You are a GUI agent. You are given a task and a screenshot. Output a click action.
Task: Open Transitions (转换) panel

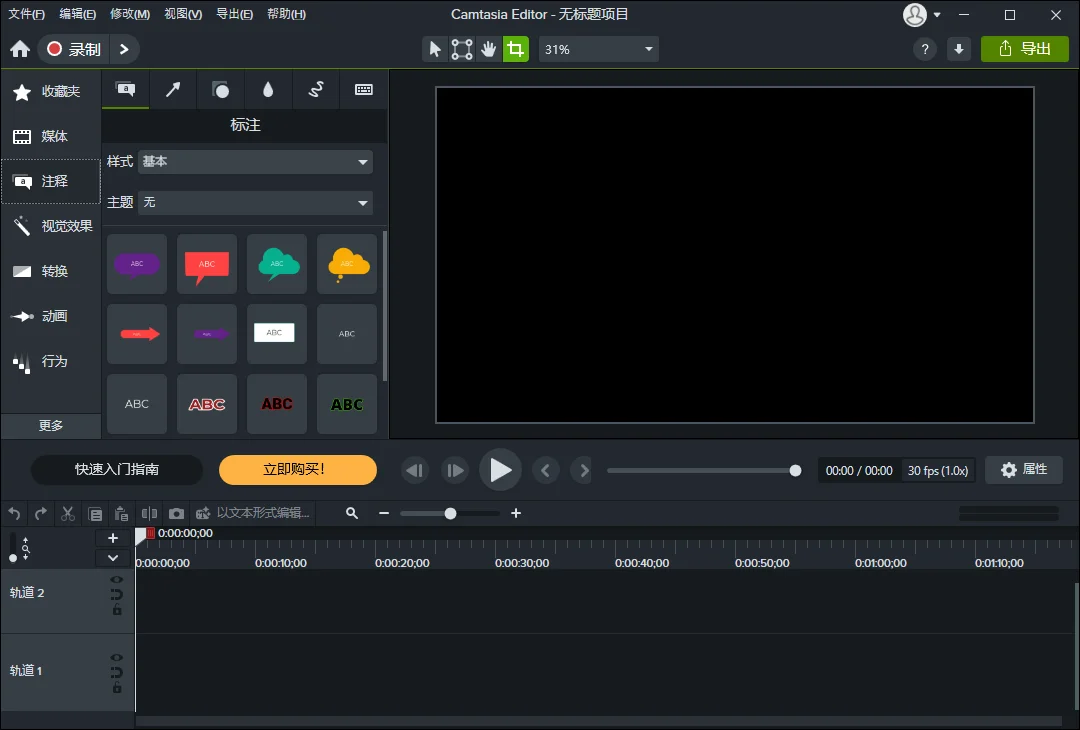pos(51,271)
